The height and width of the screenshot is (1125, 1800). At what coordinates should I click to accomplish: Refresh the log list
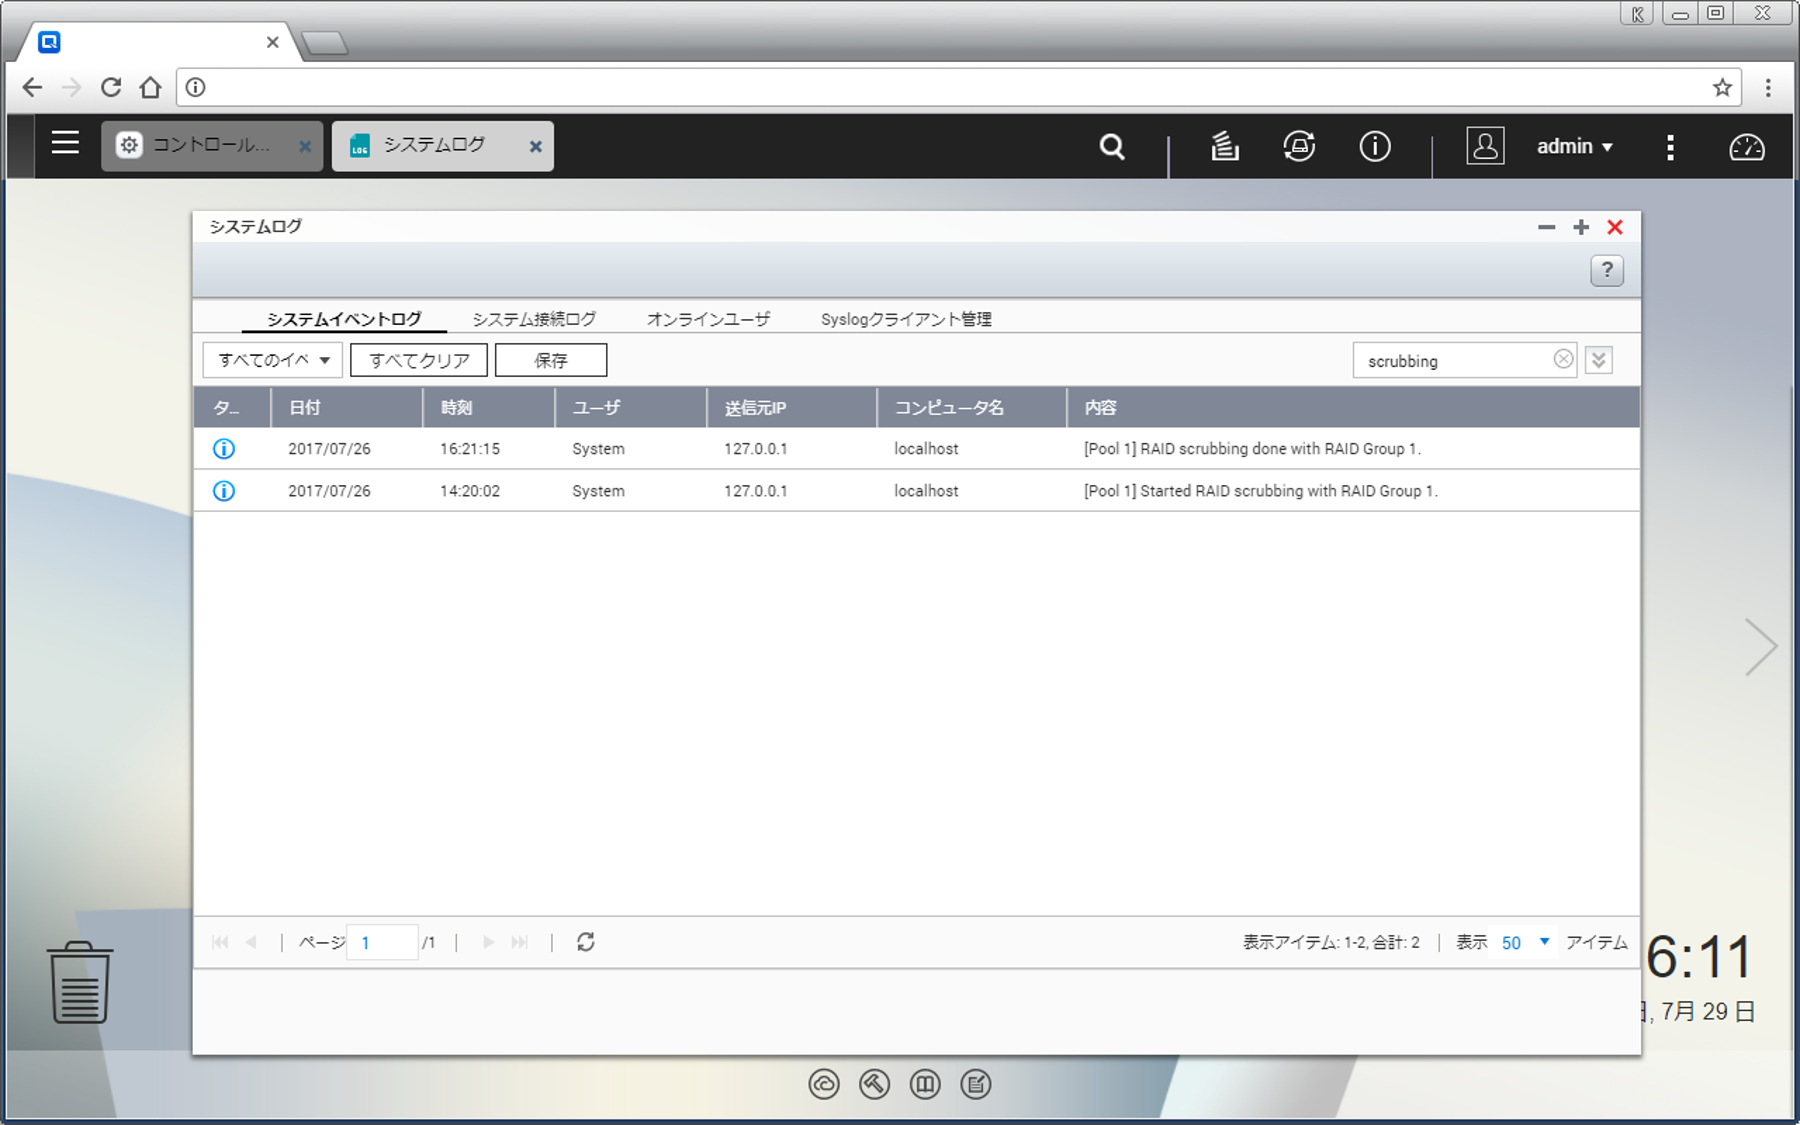tap(586, 942)
